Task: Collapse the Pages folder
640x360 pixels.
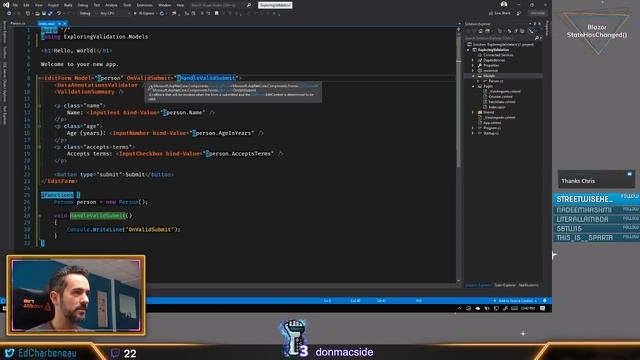Action: (x=473, y=86)
